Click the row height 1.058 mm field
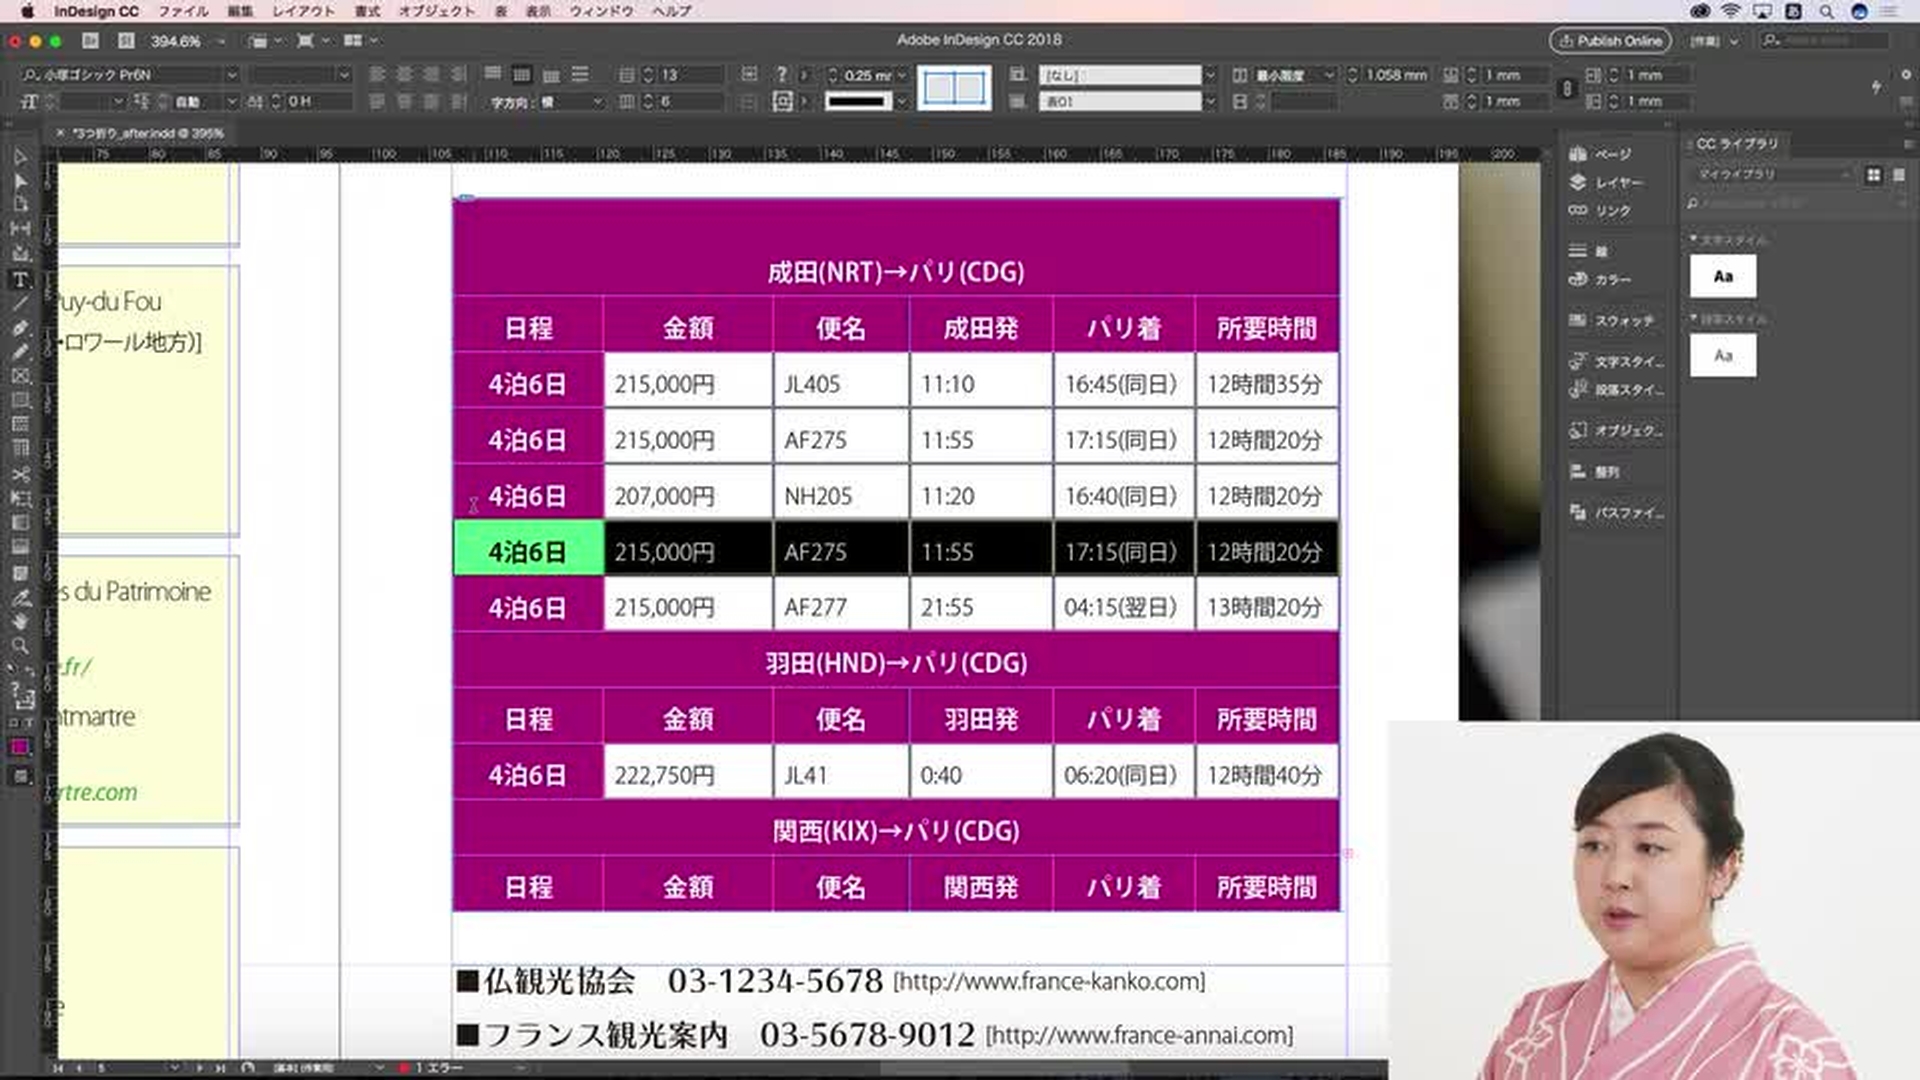 pyautogui.click(x=1396, y=75)
